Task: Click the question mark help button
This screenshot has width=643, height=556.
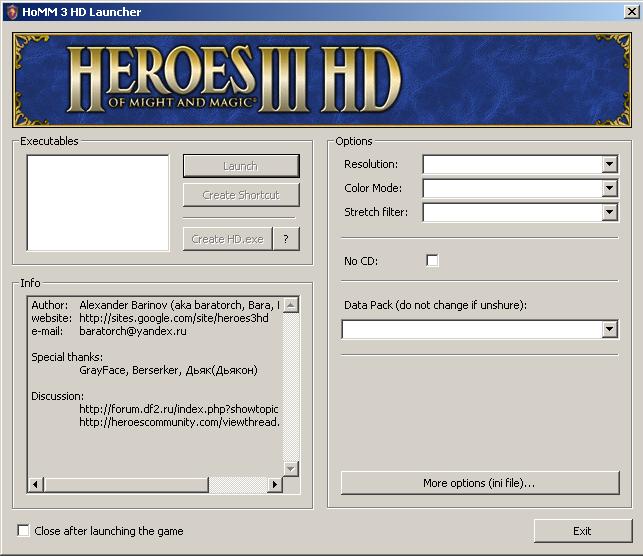Action: (286, 239)
